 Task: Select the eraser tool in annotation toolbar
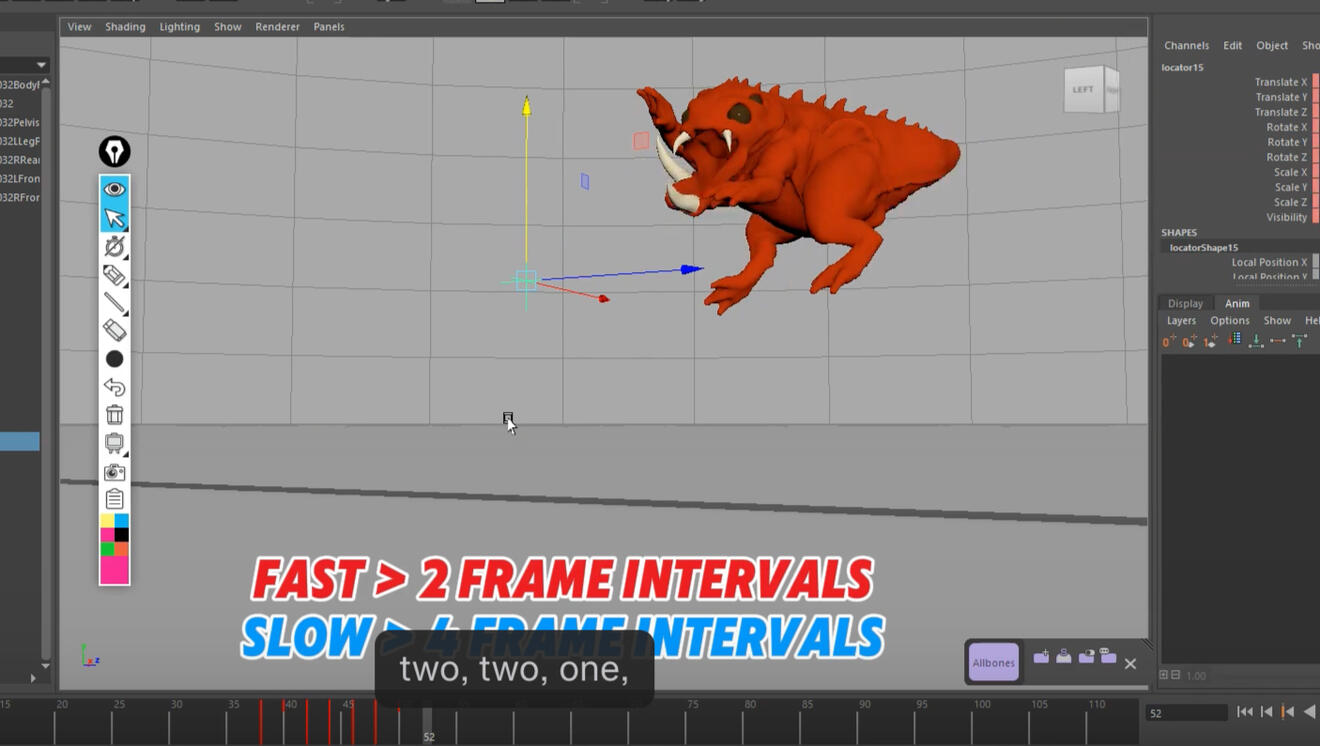coord(114,330)
